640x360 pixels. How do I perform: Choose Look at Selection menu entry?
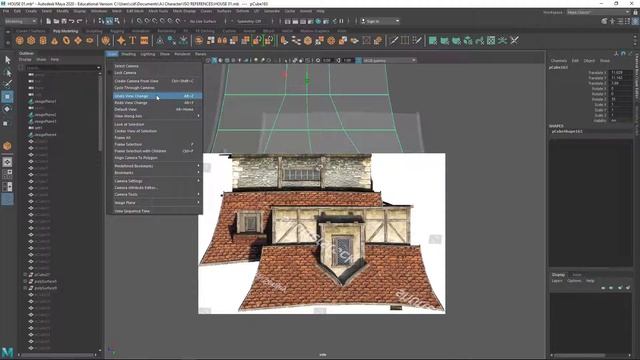[x=157, y=124]
